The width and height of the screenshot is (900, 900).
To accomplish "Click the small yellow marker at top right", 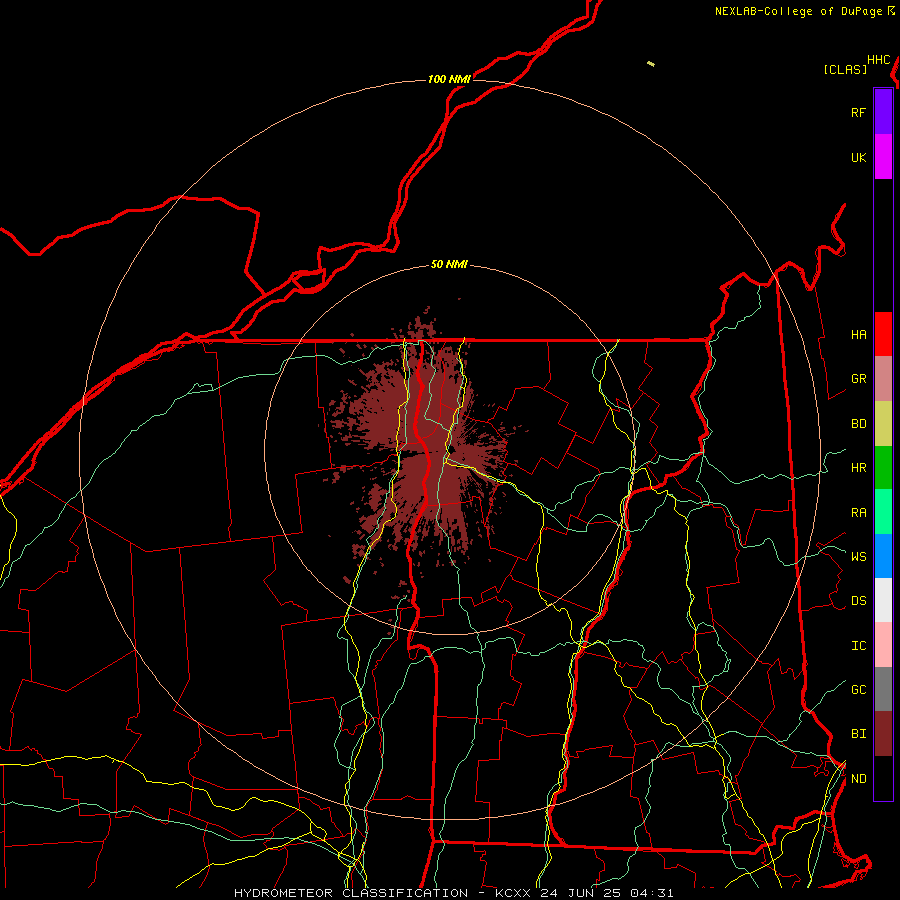I will pyautogui.click(x=651, y=64).
